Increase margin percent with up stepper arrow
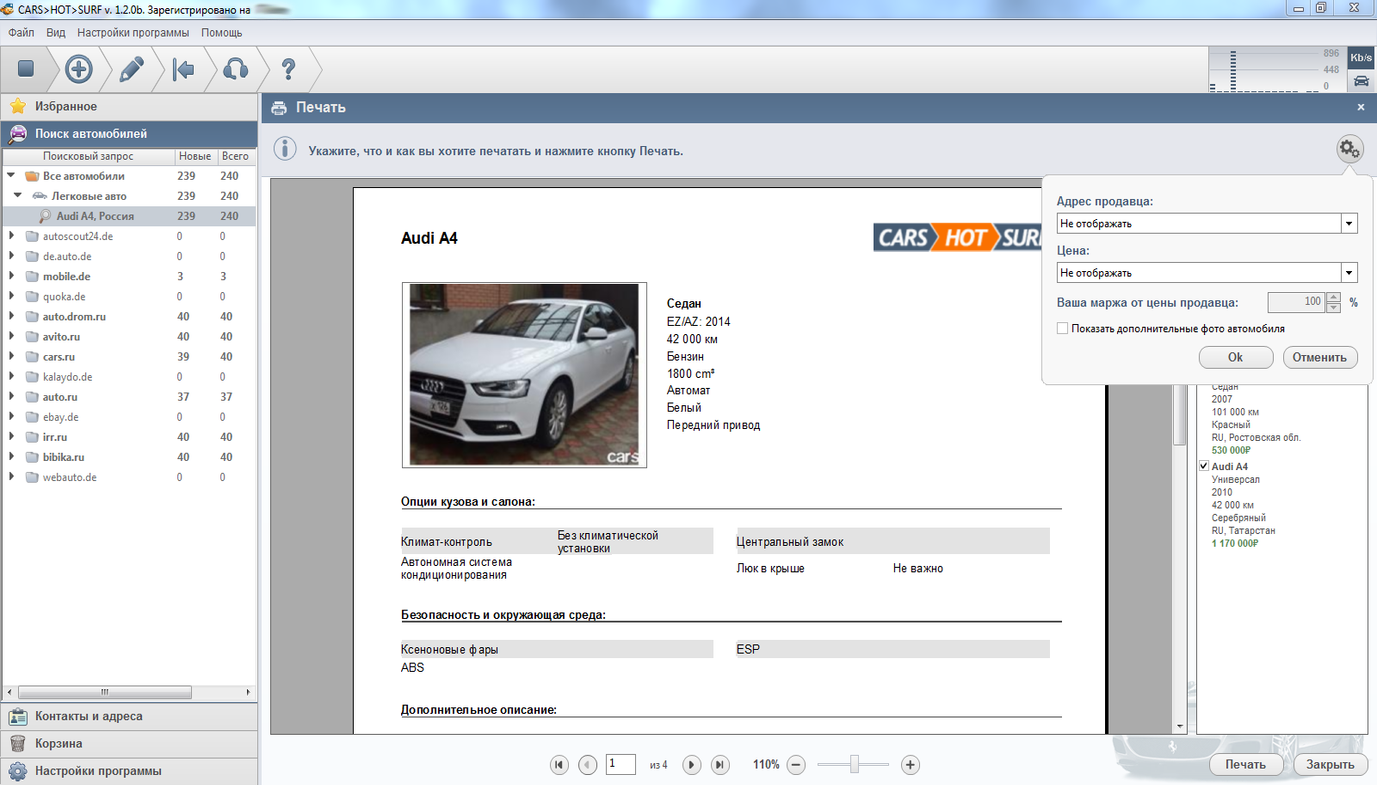Screen dimensions: 1377x785 click(1333, 297)
